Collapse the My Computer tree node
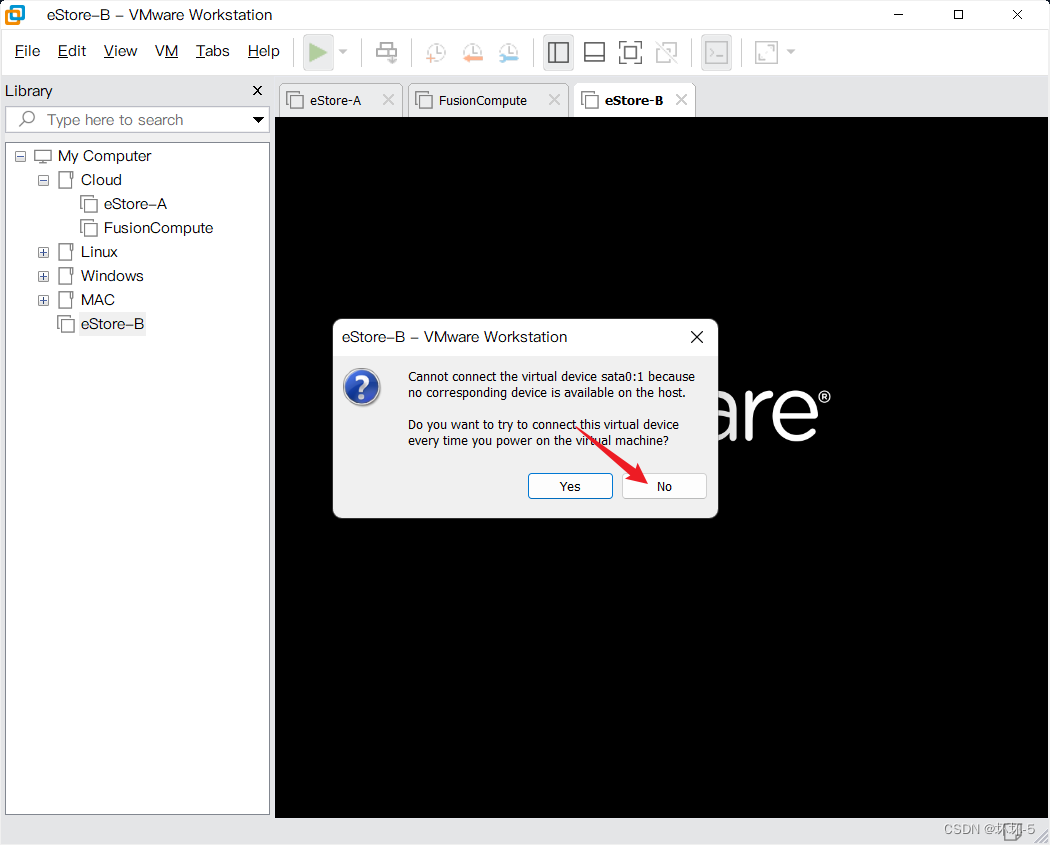The height and width of the screenshot is (845, 1050). (x=20, y=156)
